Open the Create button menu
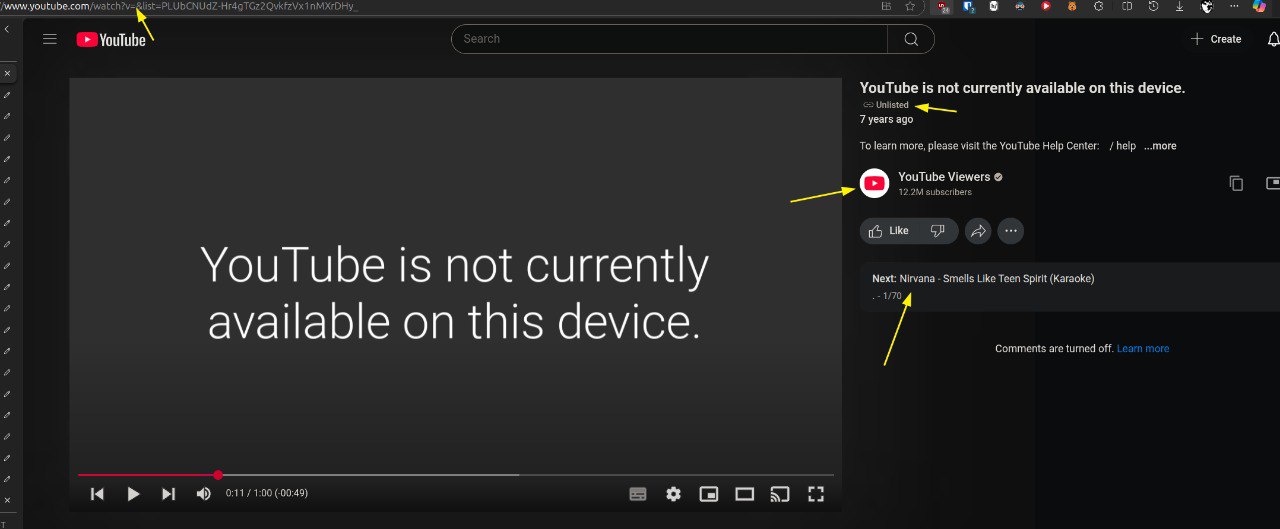Viewport: 1280px width, 529px height. pos(1216,39)
